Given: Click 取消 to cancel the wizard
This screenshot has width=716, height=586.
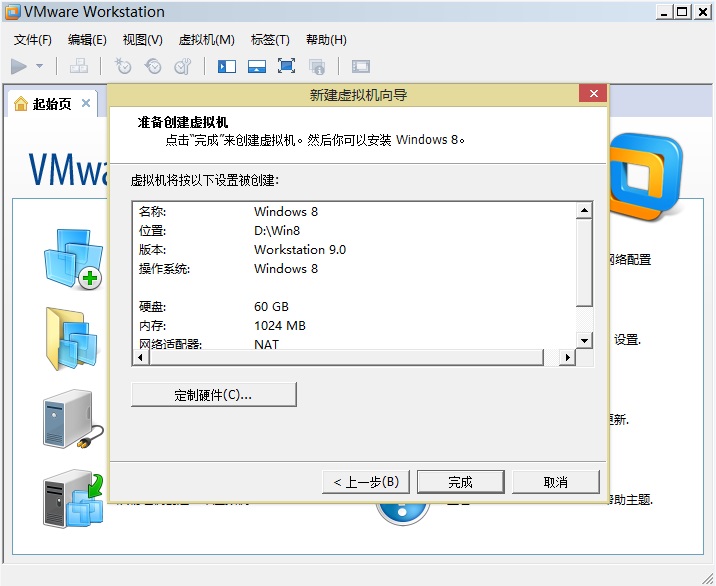Looking at the screenshot, I should point(556,482).
